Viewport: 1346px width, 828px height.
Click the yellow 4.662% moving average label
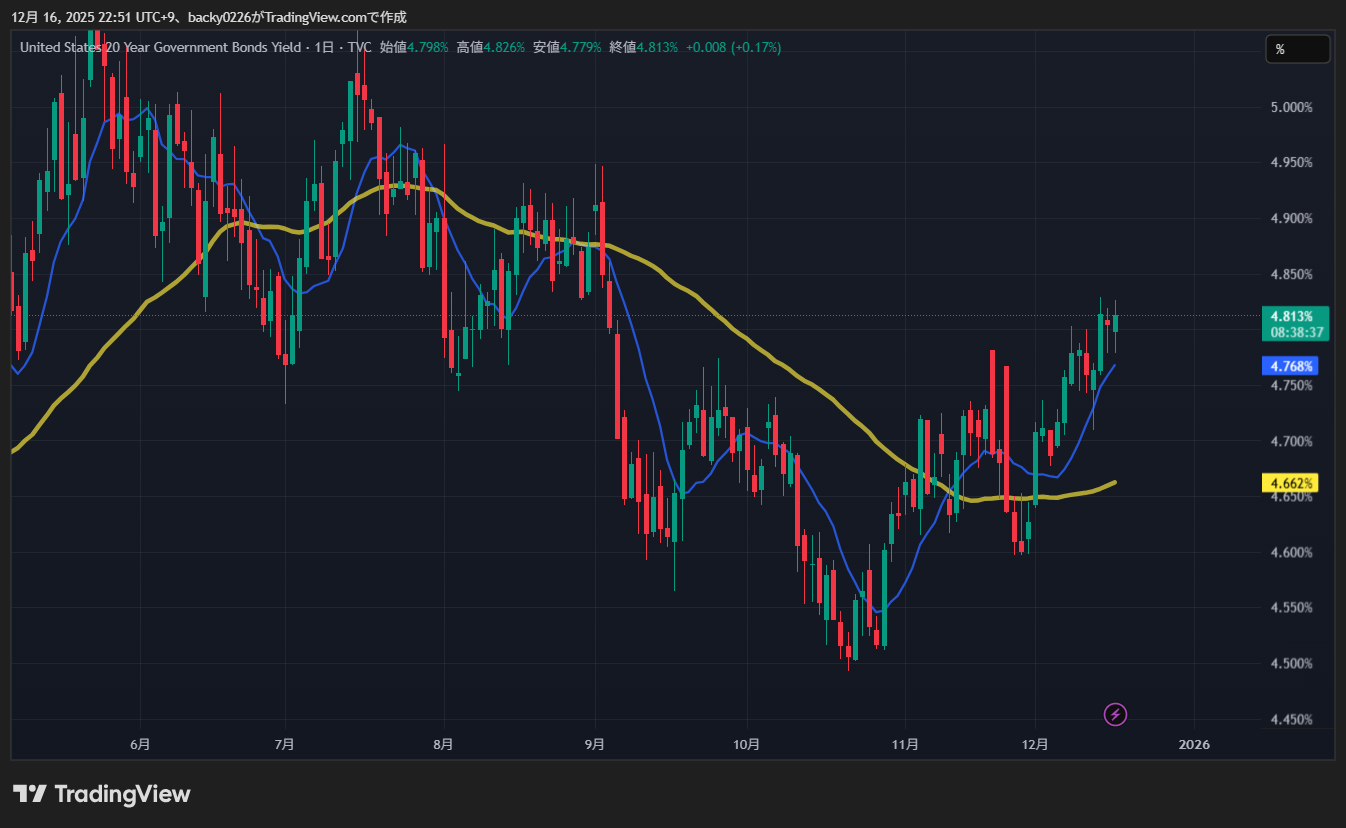1291,483
